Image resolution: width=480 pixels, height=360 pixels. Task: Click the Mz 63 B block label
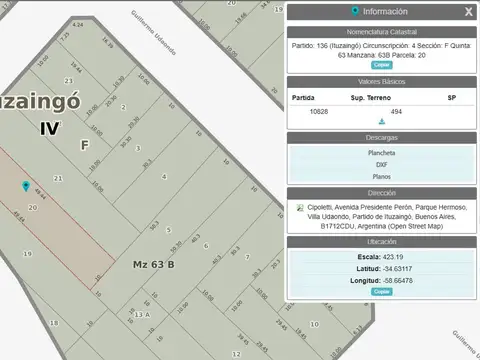click(x=154, y=265)
